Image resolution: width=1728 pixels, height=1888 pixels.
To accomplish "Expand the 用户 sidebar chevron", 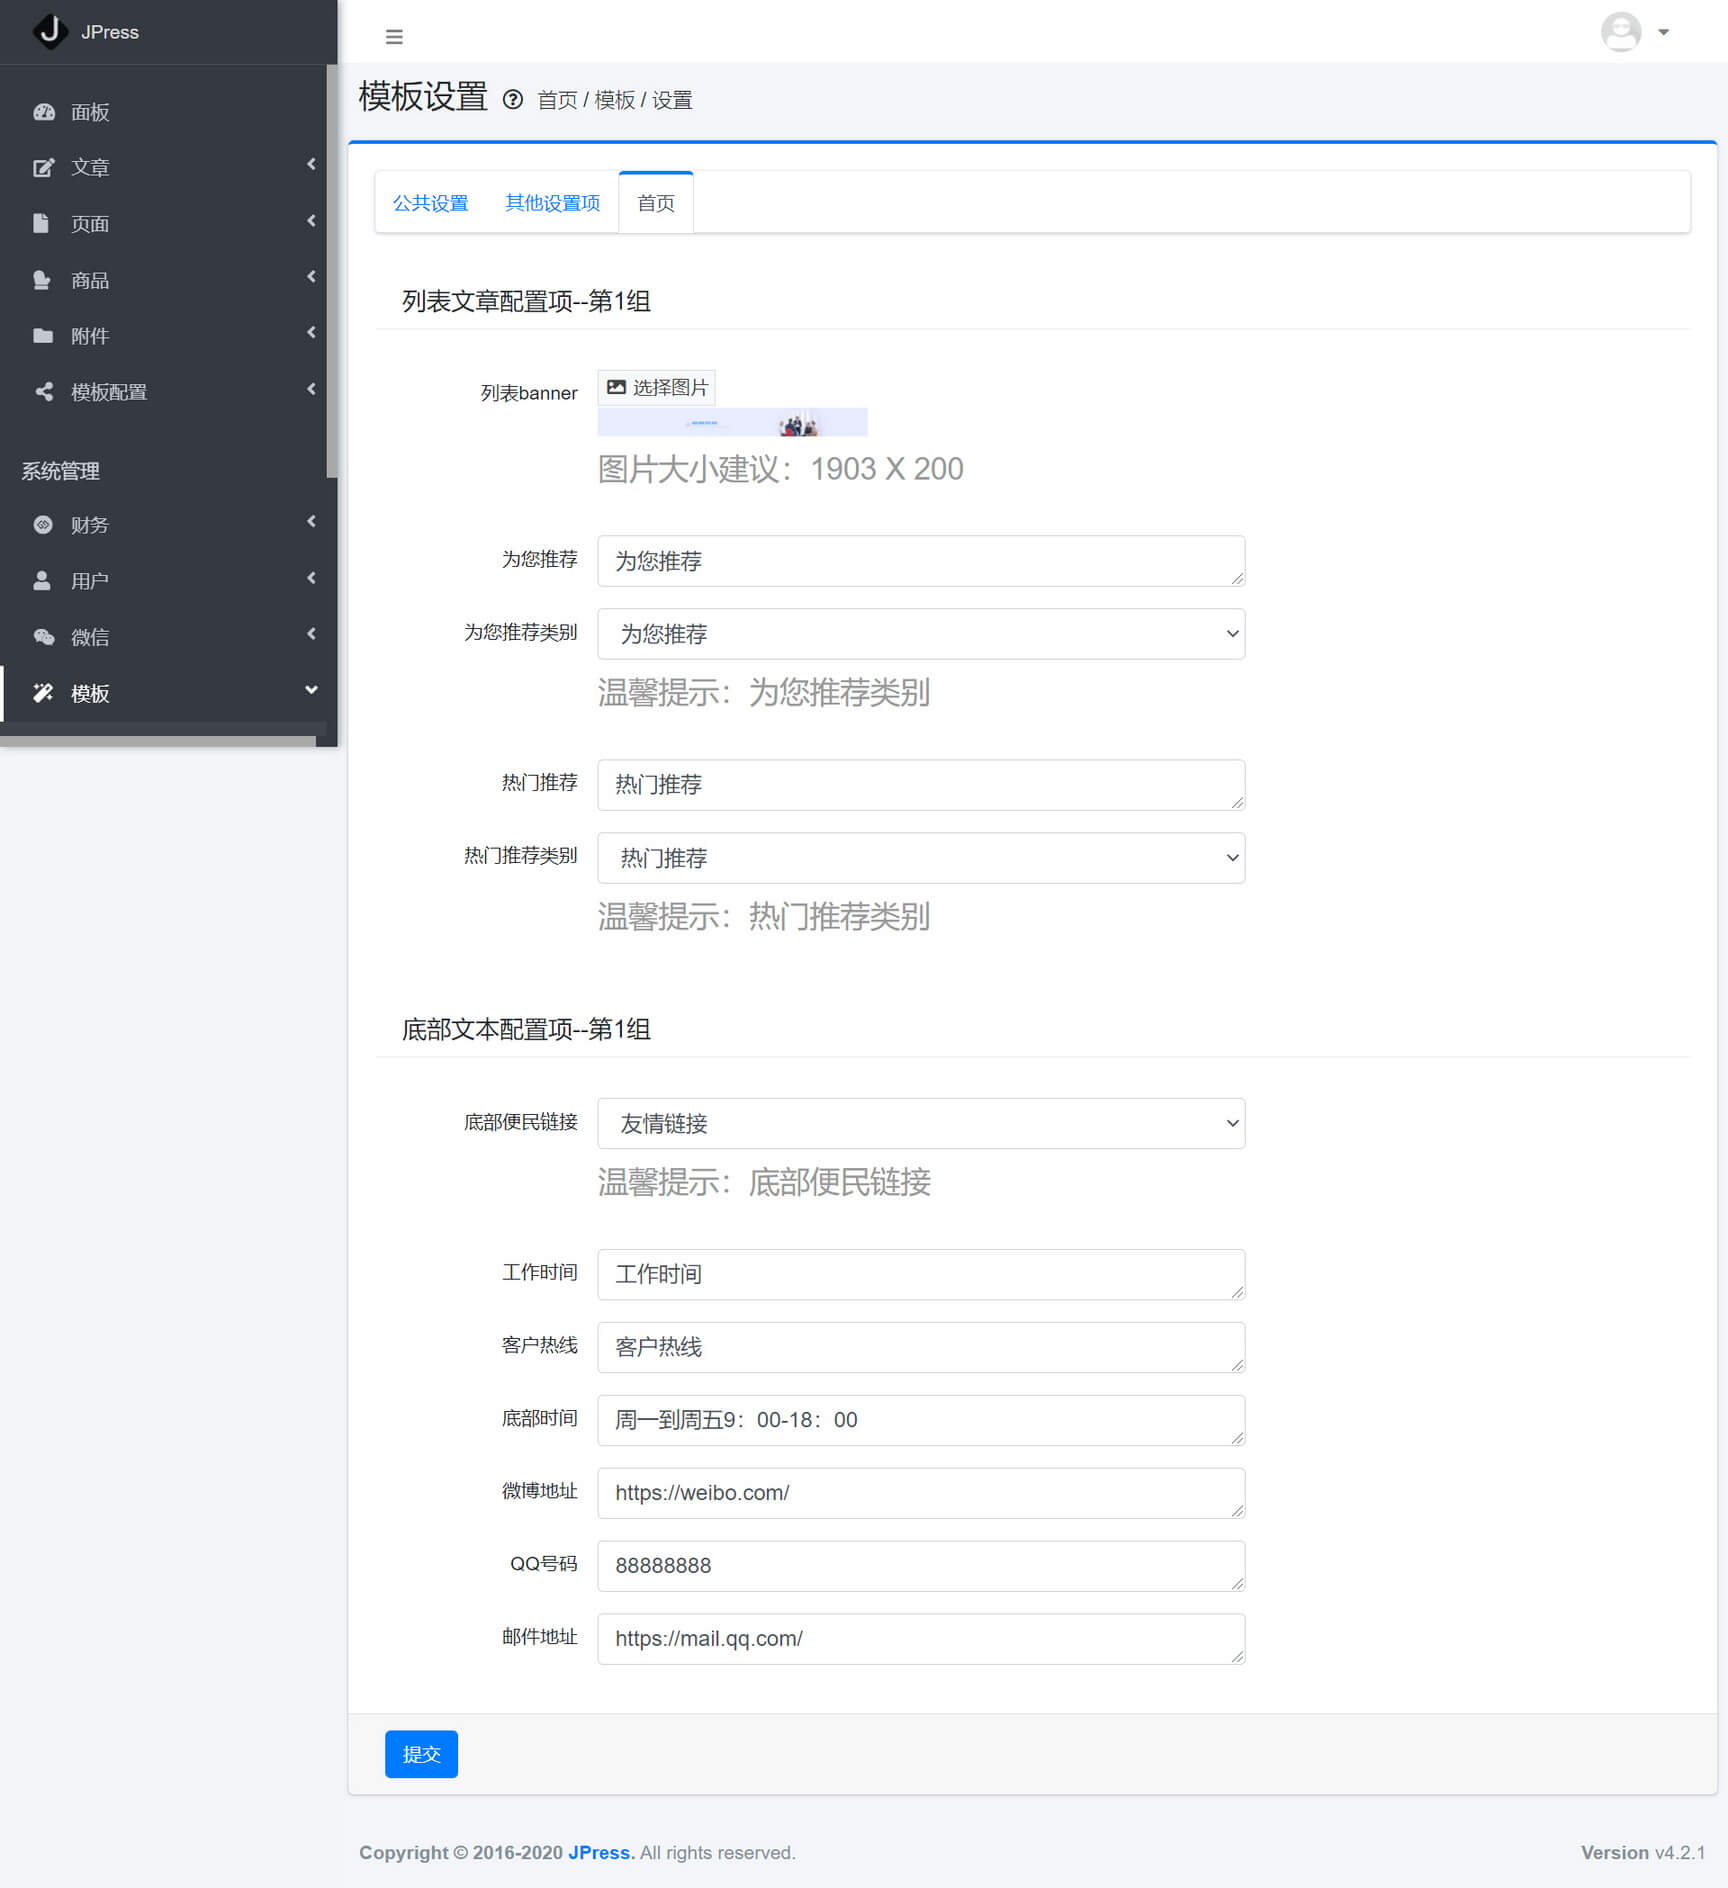I will [x=311, y=578].
